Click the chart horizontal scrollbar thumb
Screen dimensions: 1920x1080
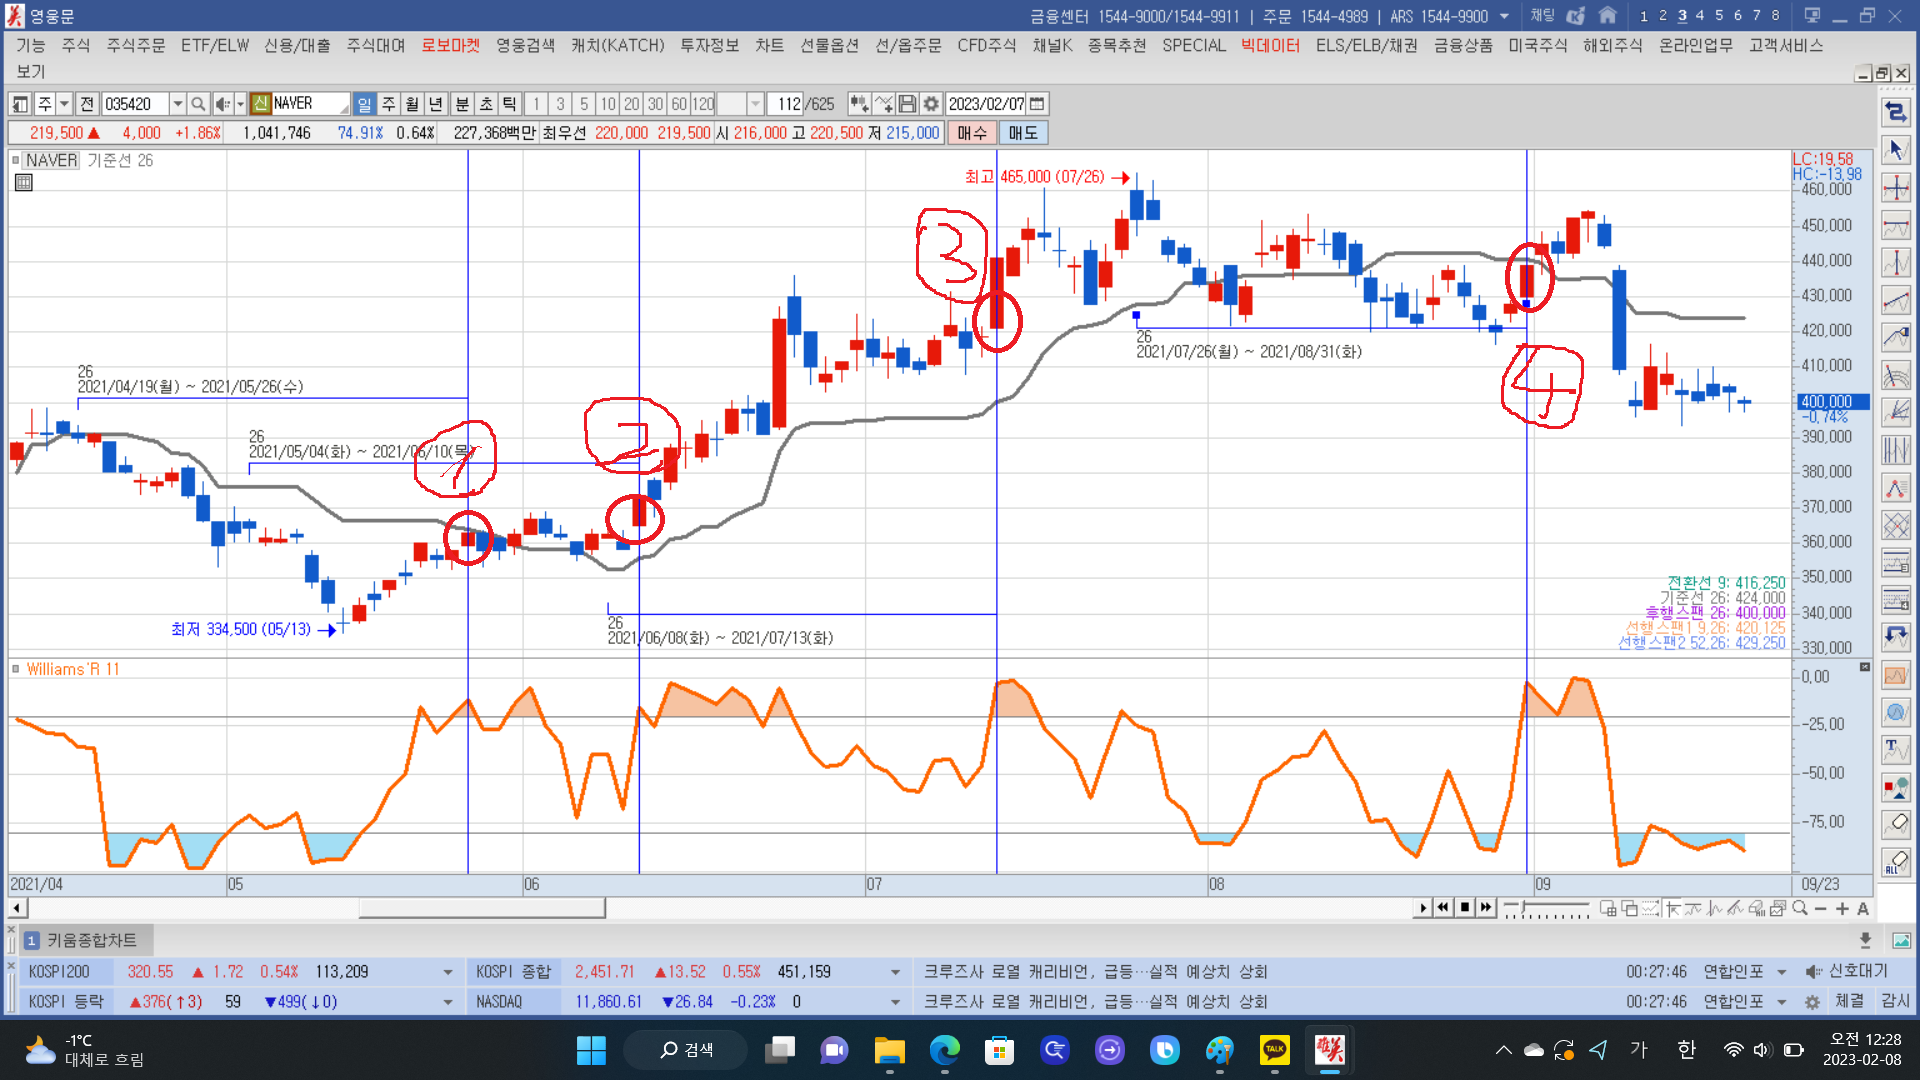point(482,908)
